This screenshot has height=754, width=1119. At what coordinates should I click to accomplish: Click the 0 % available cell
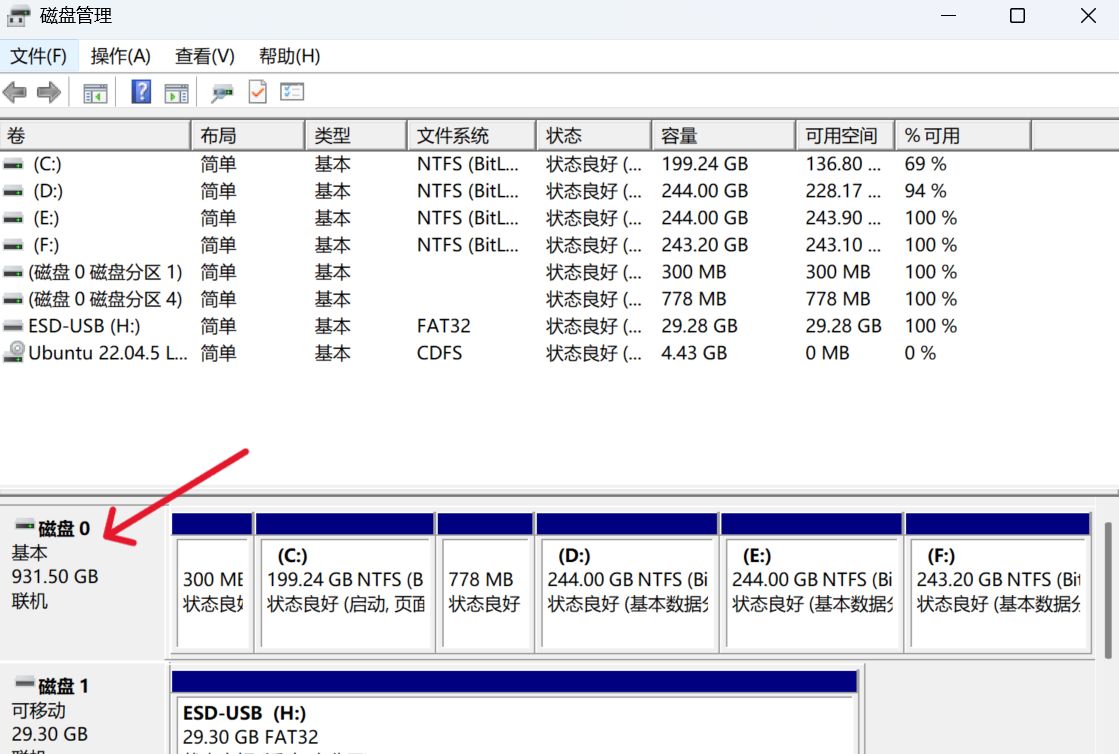[920, 353]
